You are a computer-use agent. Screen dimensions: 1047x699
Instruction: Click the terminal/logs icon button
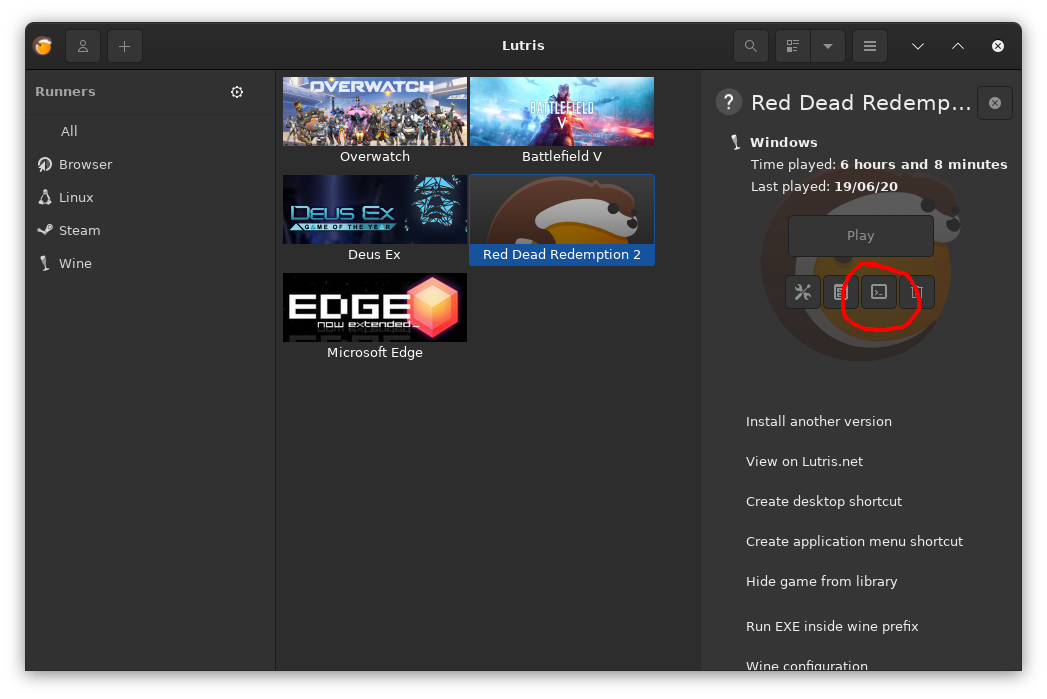tap(879, 292)
